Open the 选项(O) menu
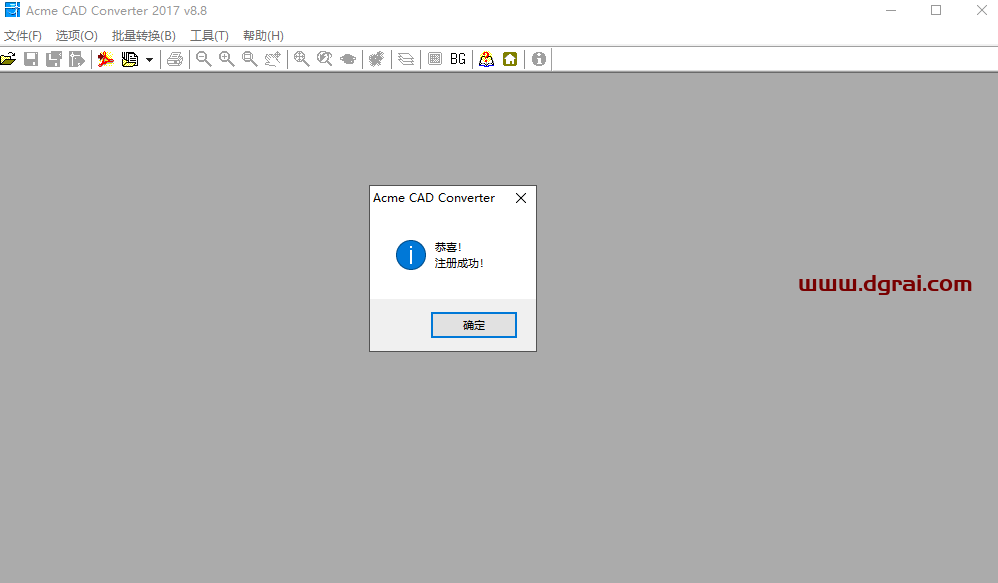This screenshot has width=998, height=583. click(x=76, y=36)
